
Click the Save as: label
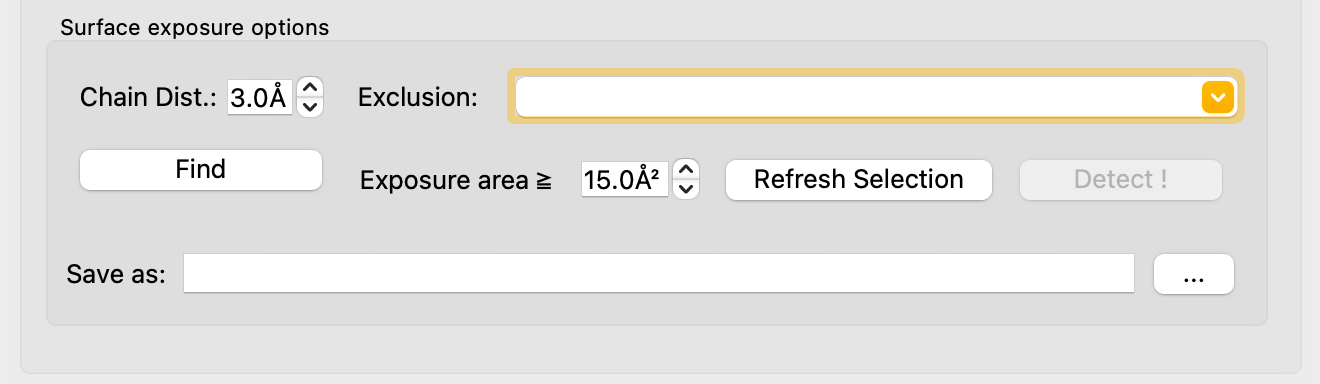tap(116, 274)
